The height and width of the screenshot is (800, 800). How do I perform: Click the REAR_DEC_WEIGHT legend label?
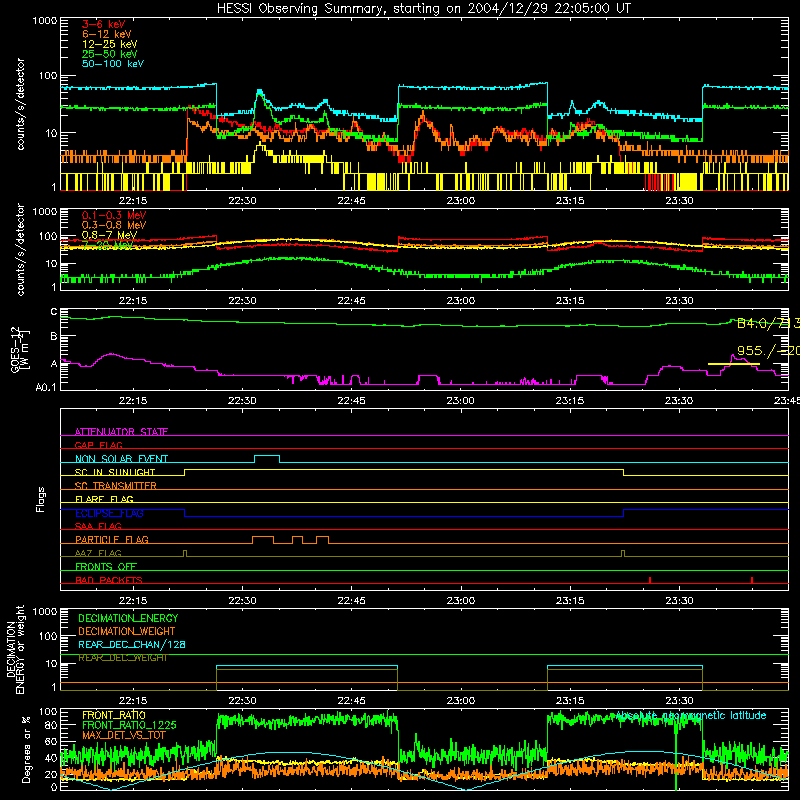pyautogui.click(x=122, y=658)
